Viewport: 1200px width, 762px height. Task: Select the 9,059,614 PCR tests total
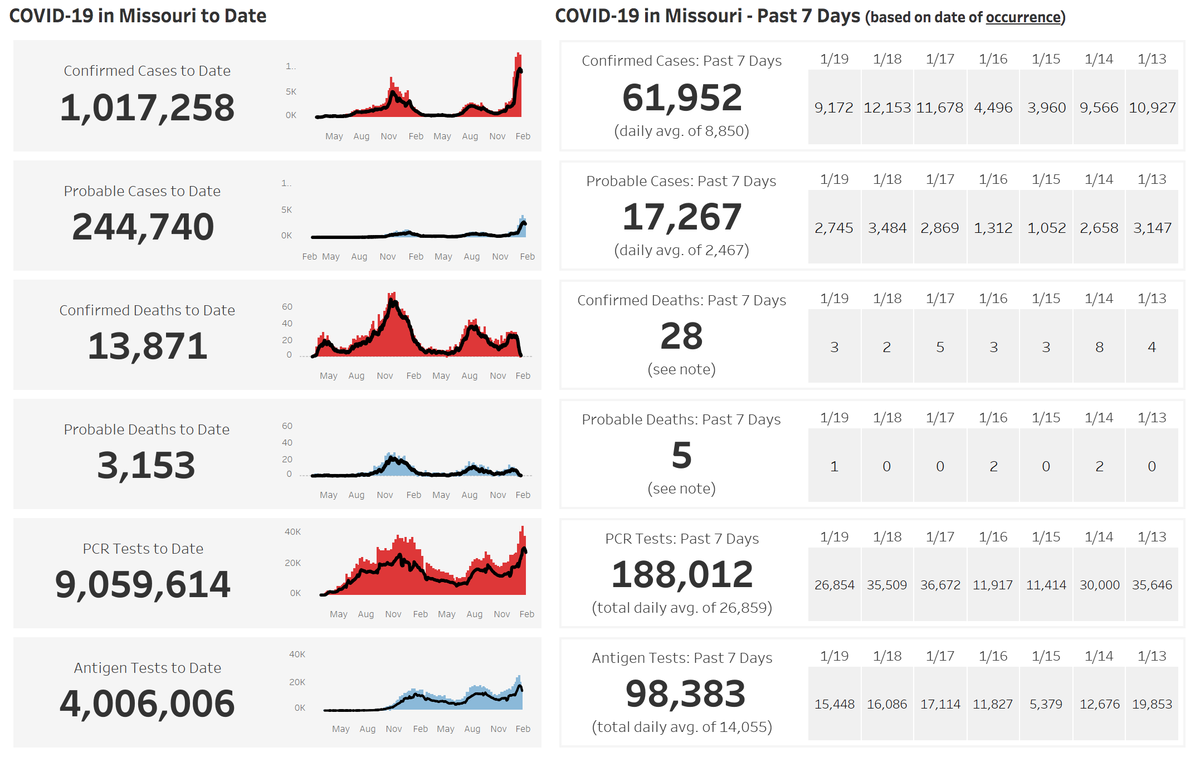pos(143,585)
